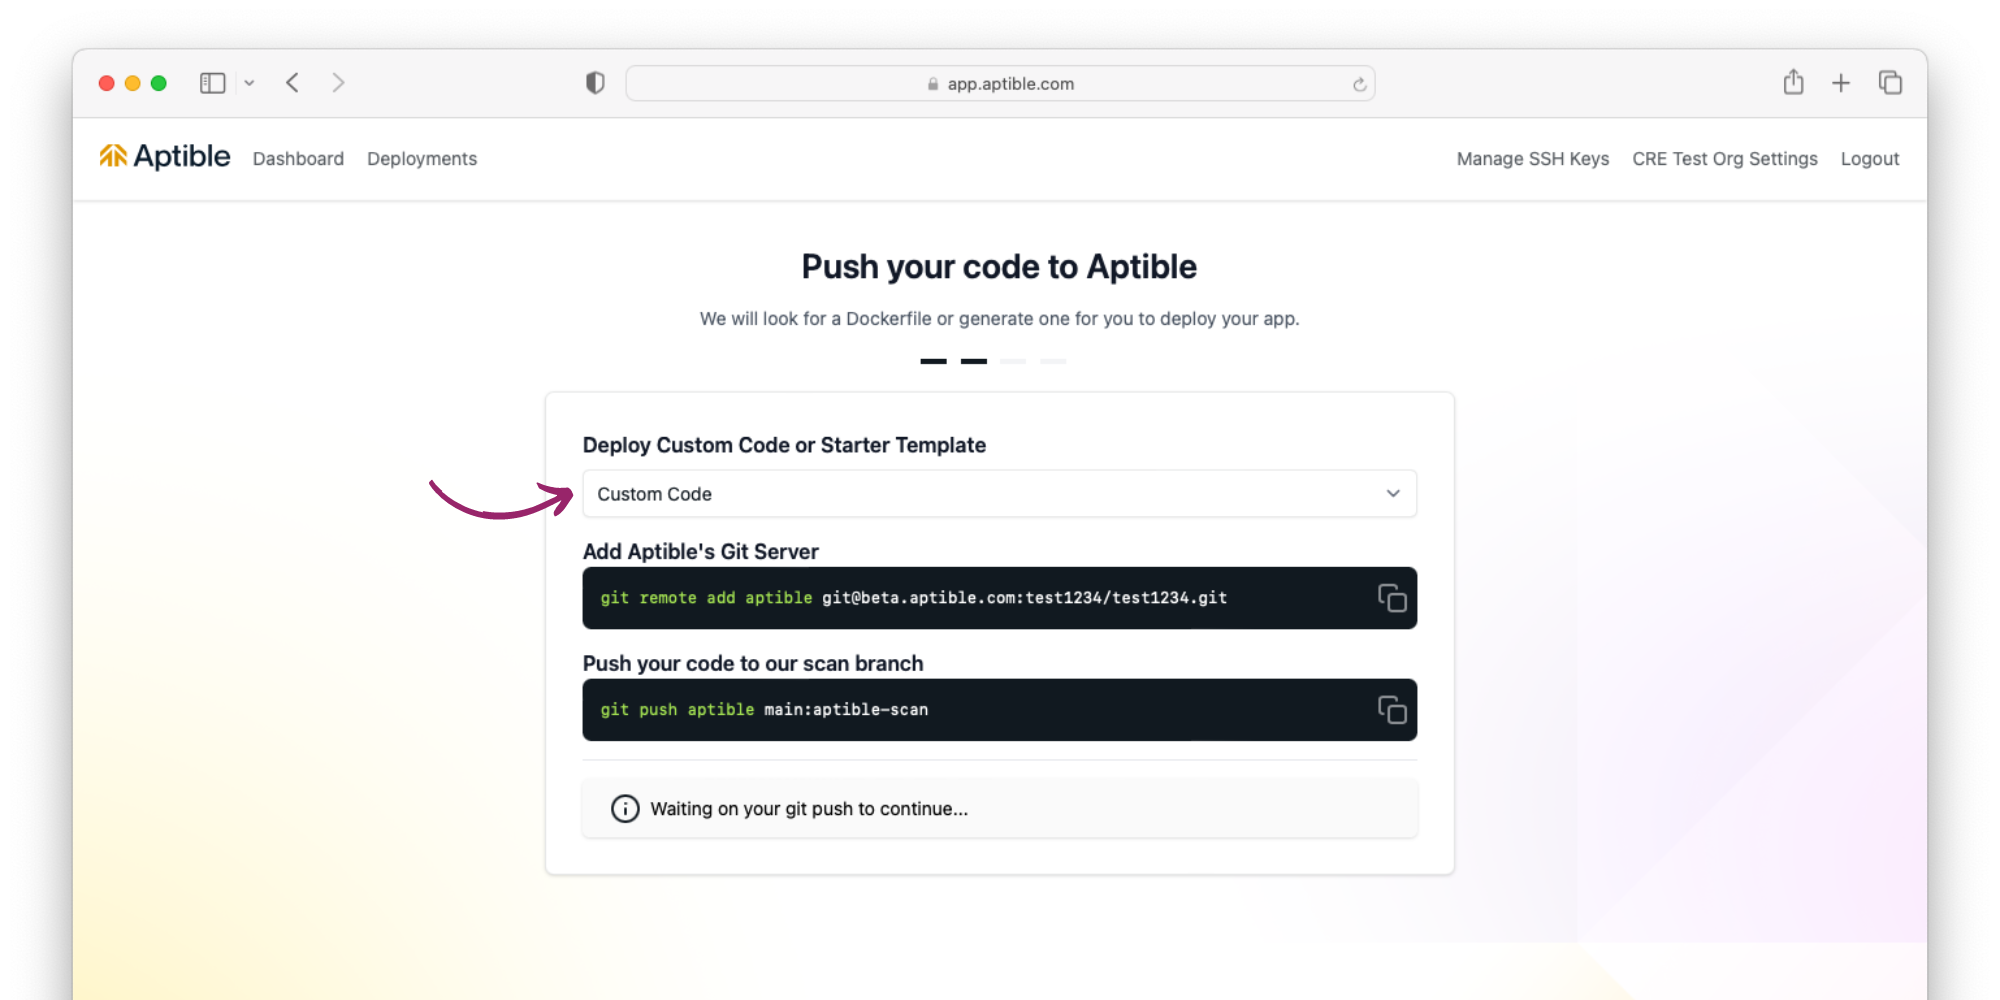Open the Custom Code dropdown
This screenshot has width=2000, height=1000.
pyautogui.click(x=1000, y=494)
